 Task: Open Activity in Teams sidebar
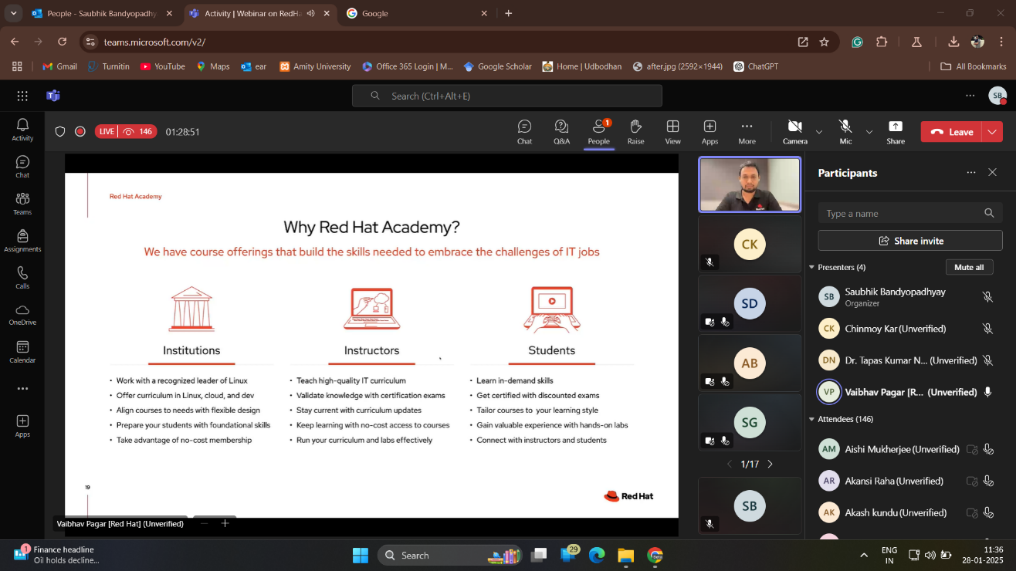point(23,130)
